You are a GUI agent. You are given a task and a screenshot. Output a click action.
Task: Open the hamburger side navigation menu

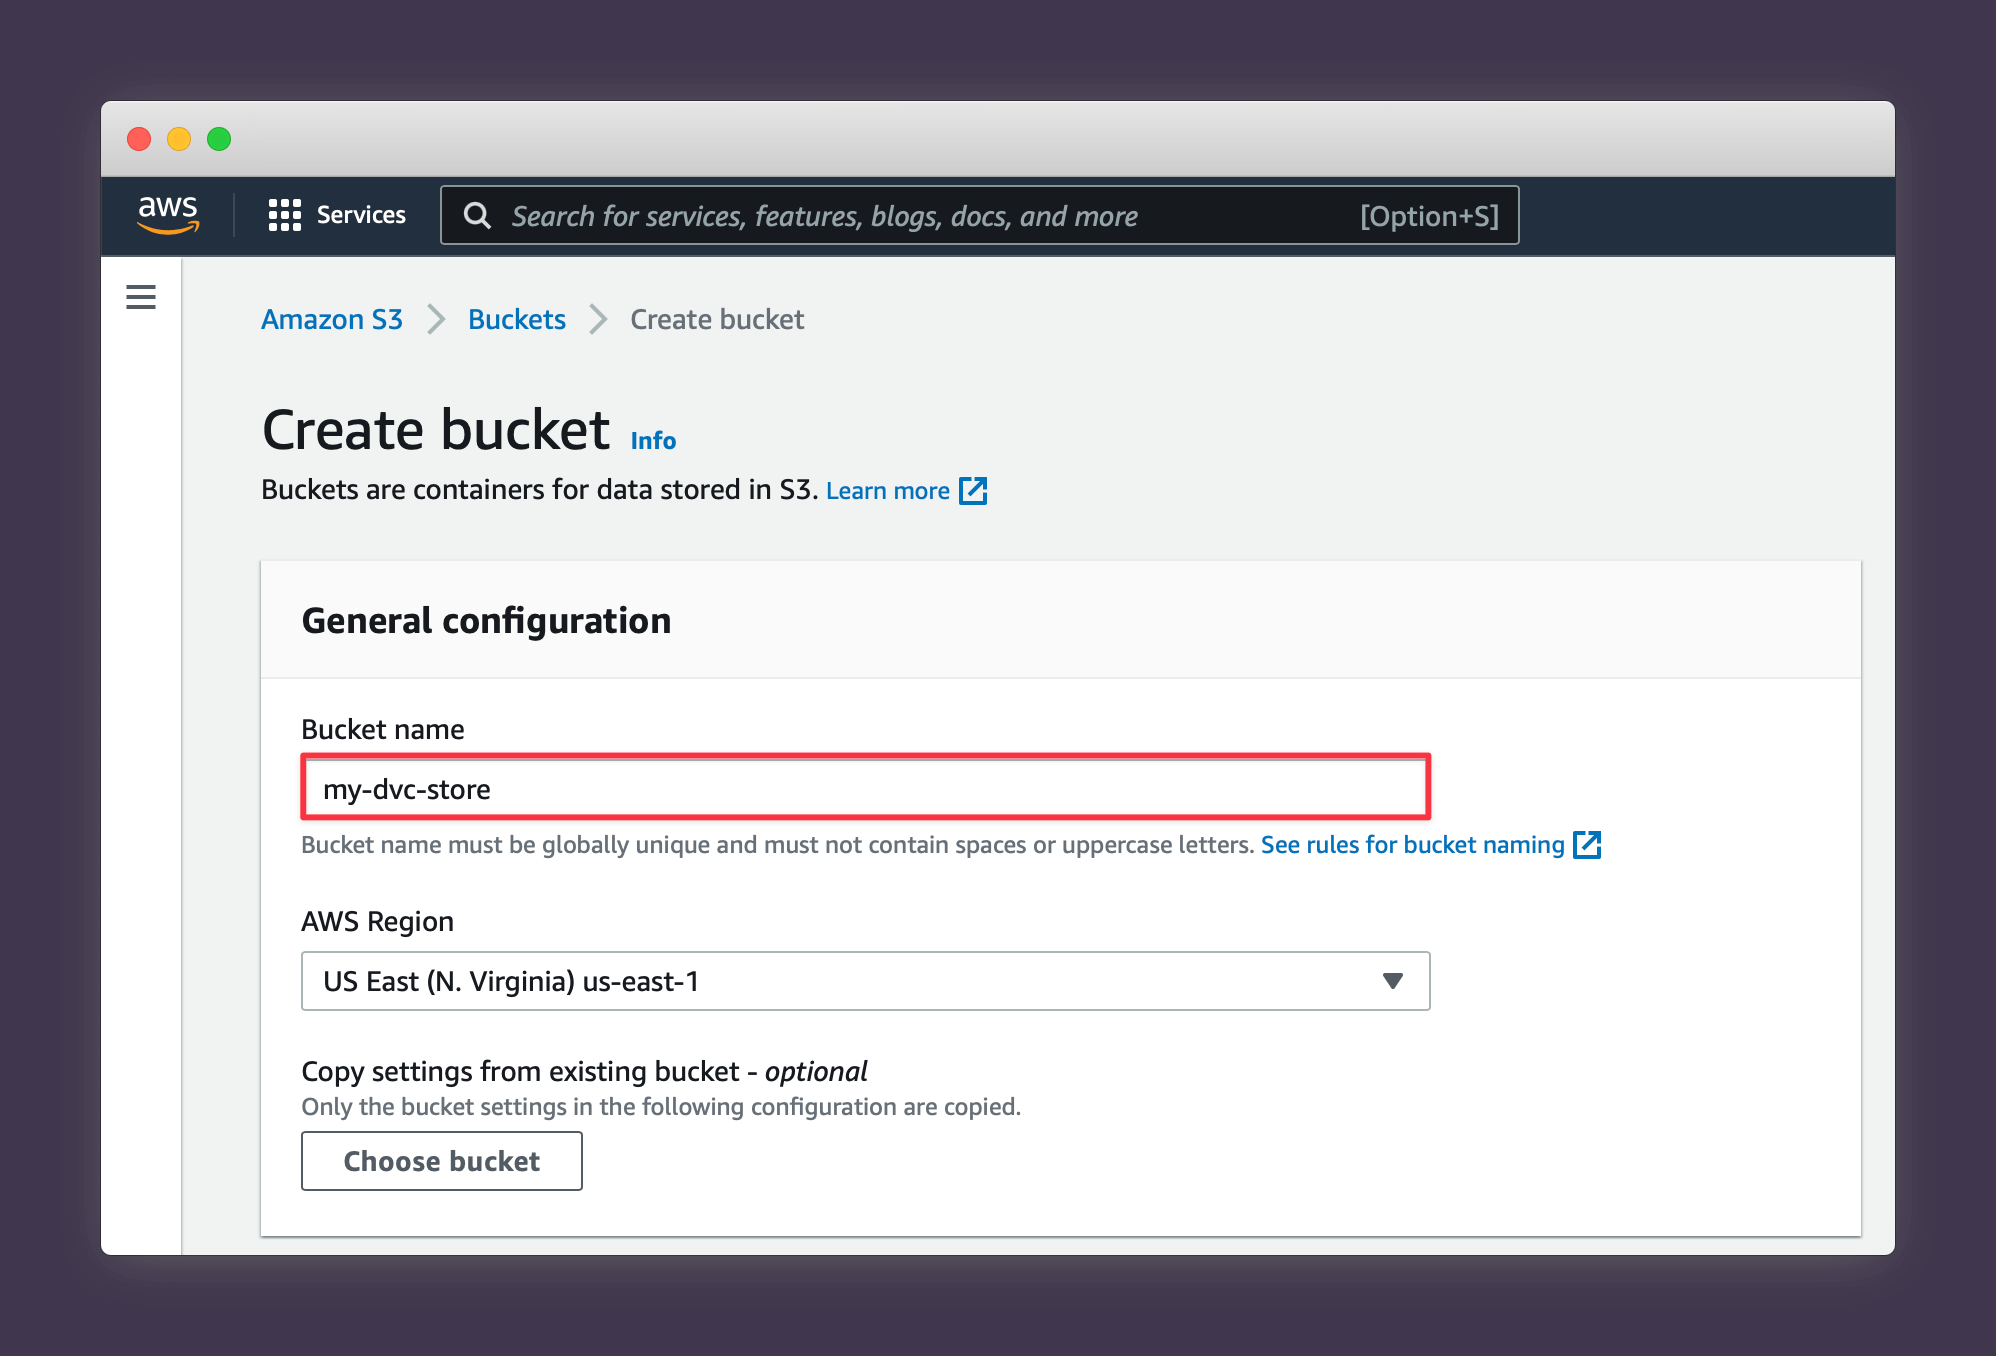click(141, 297)
